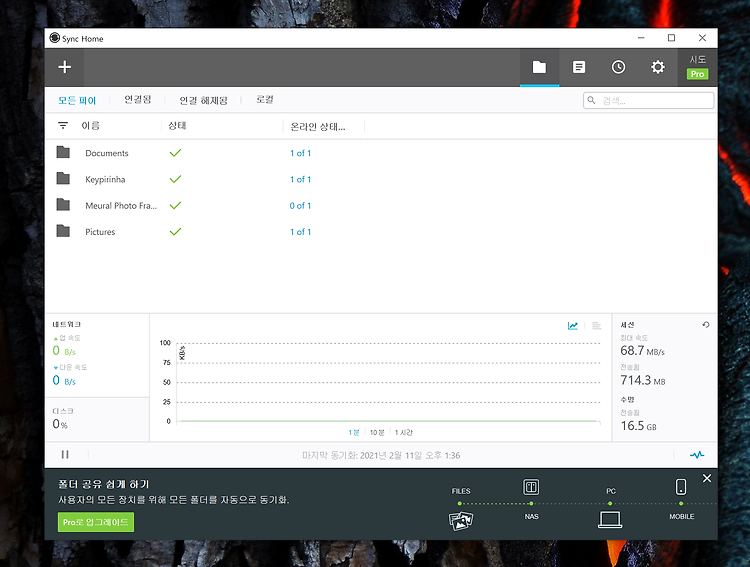Click the last sync timestamp text
The height and width of the screenshot is (567, 750).
[381, 456]
